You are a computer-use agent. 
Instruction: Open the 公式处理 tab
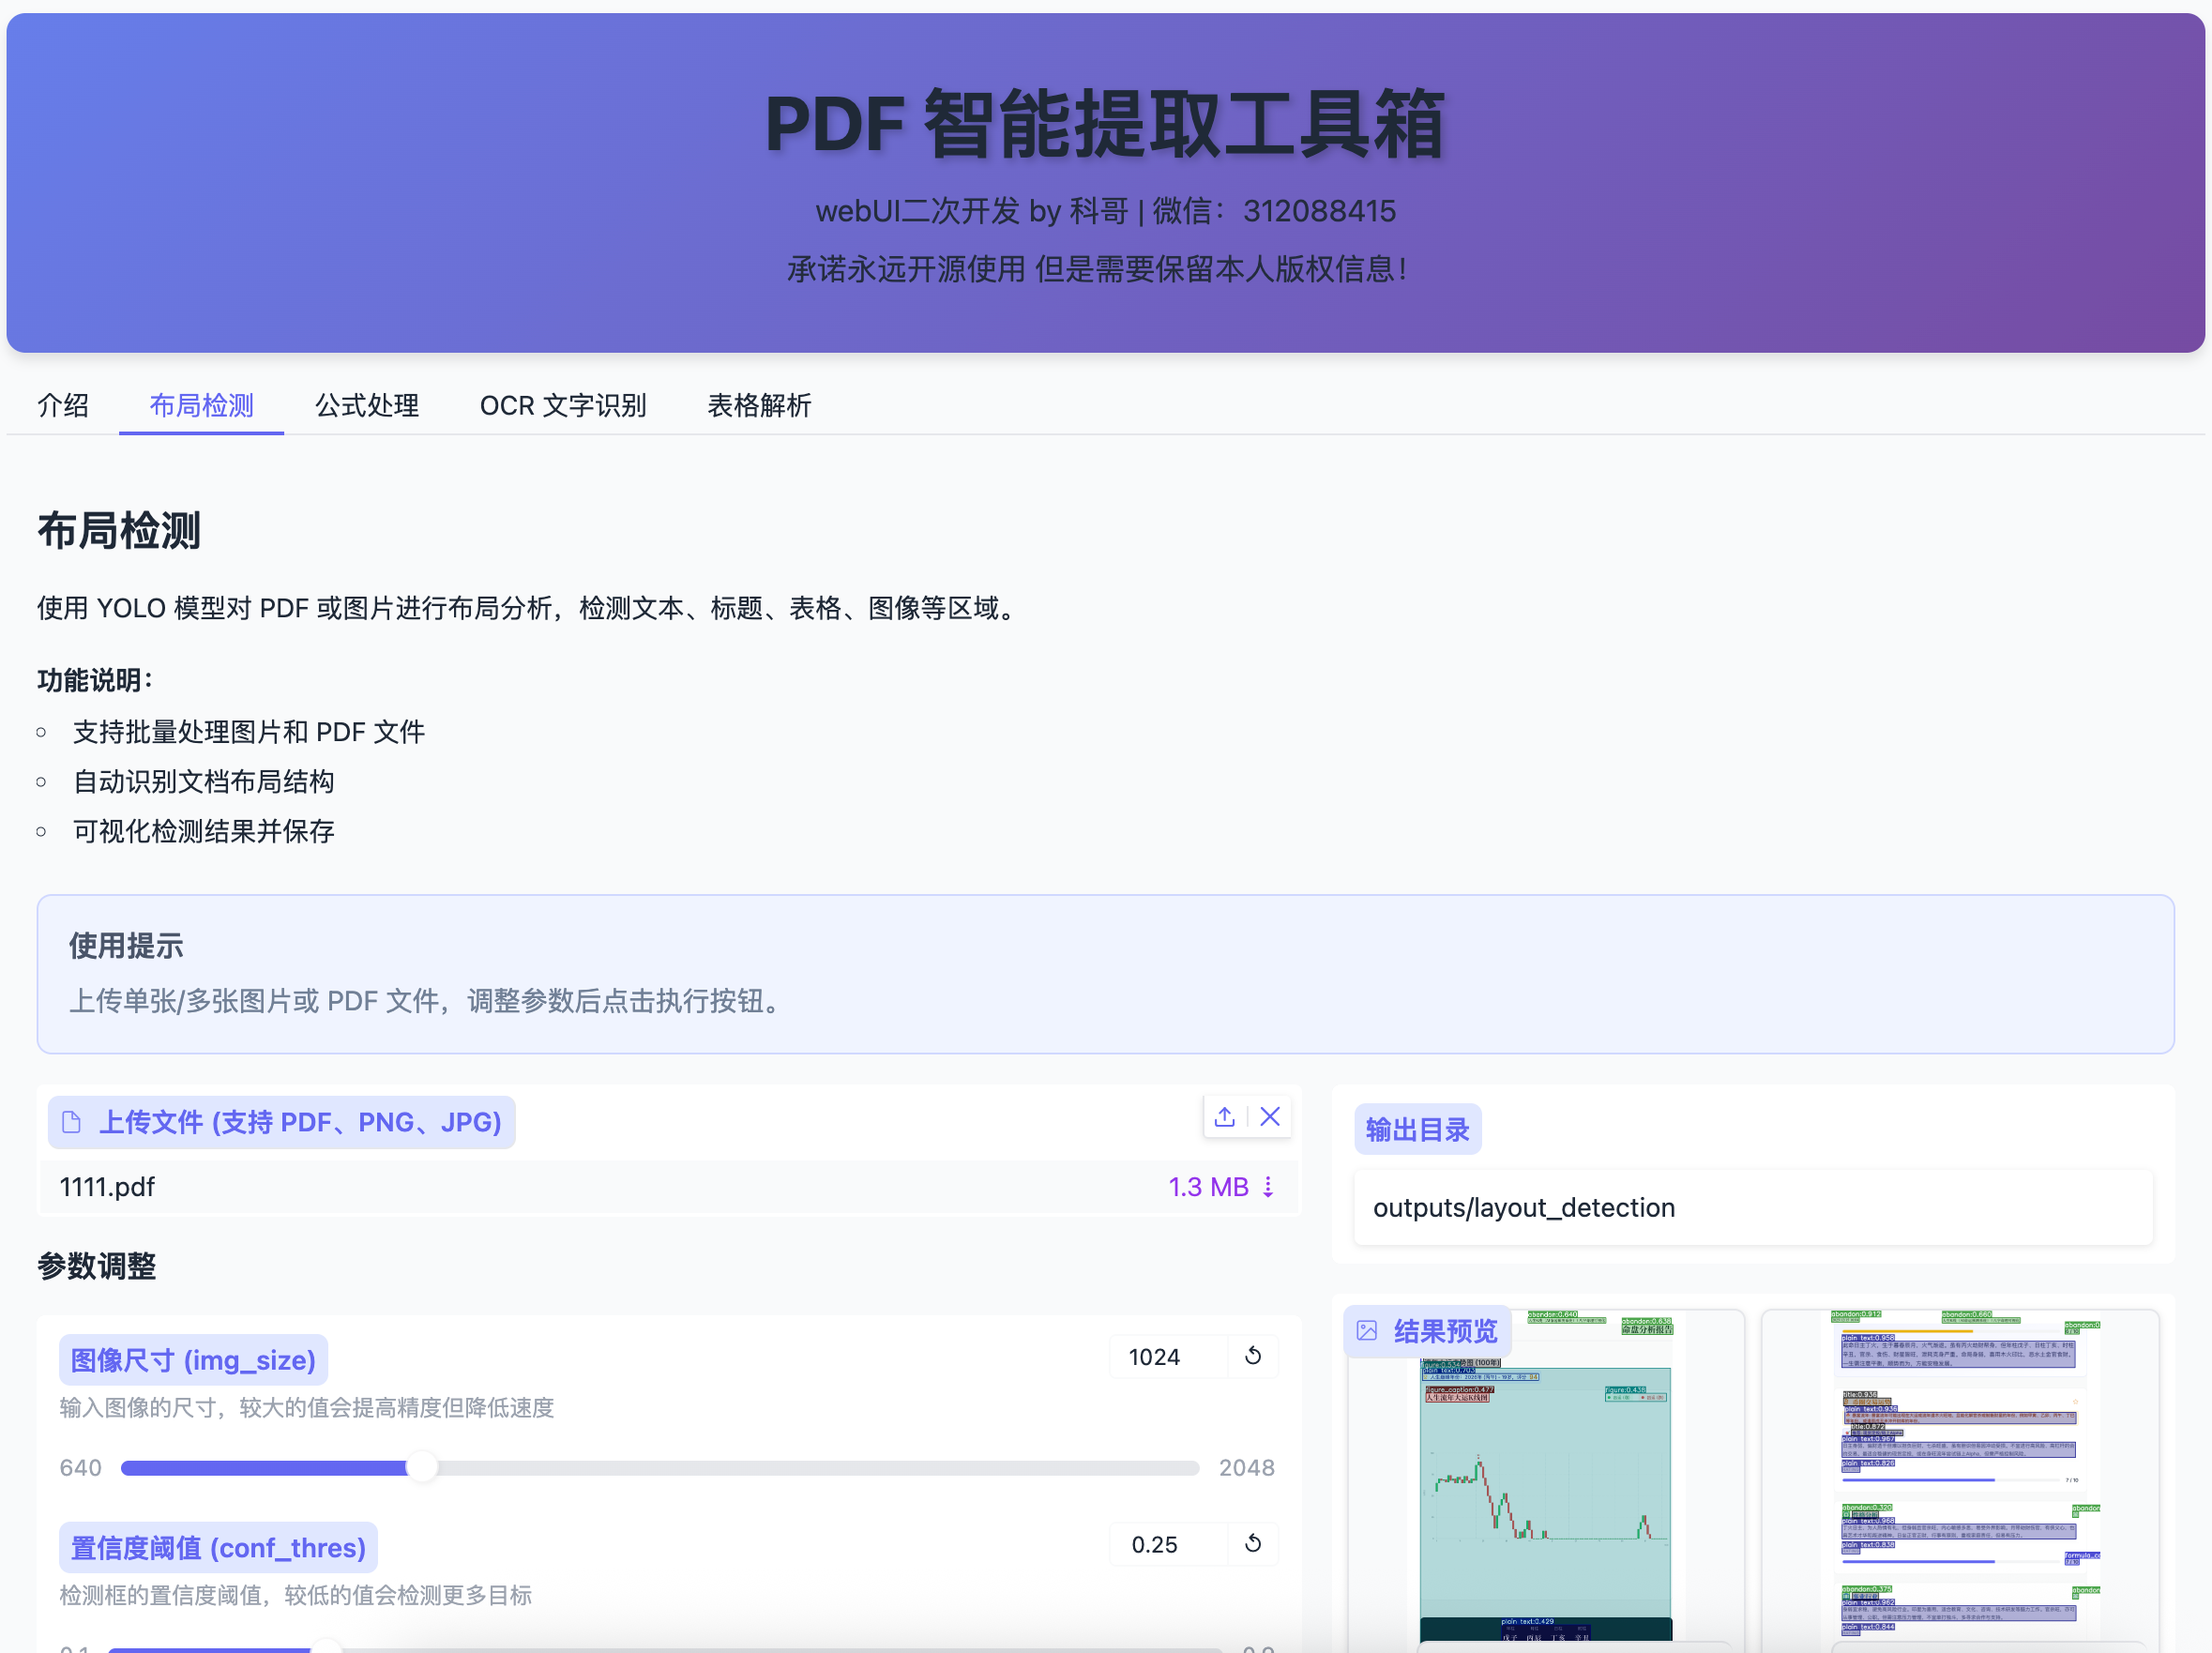pyautogui.click(x=367, y=405)
